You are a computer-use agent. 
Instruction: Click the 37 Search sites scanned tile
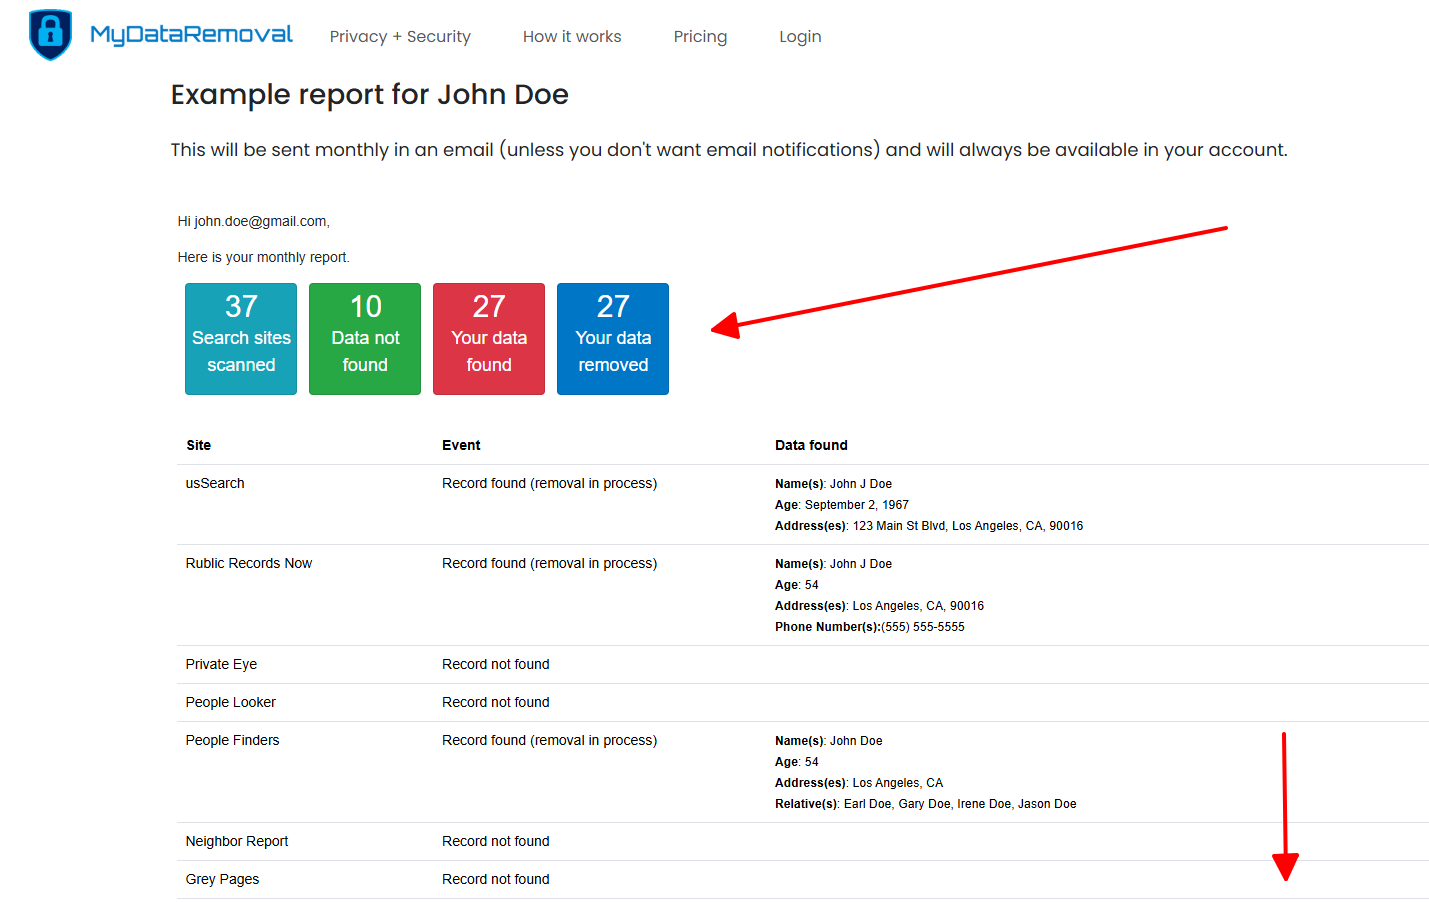[241, 339]
